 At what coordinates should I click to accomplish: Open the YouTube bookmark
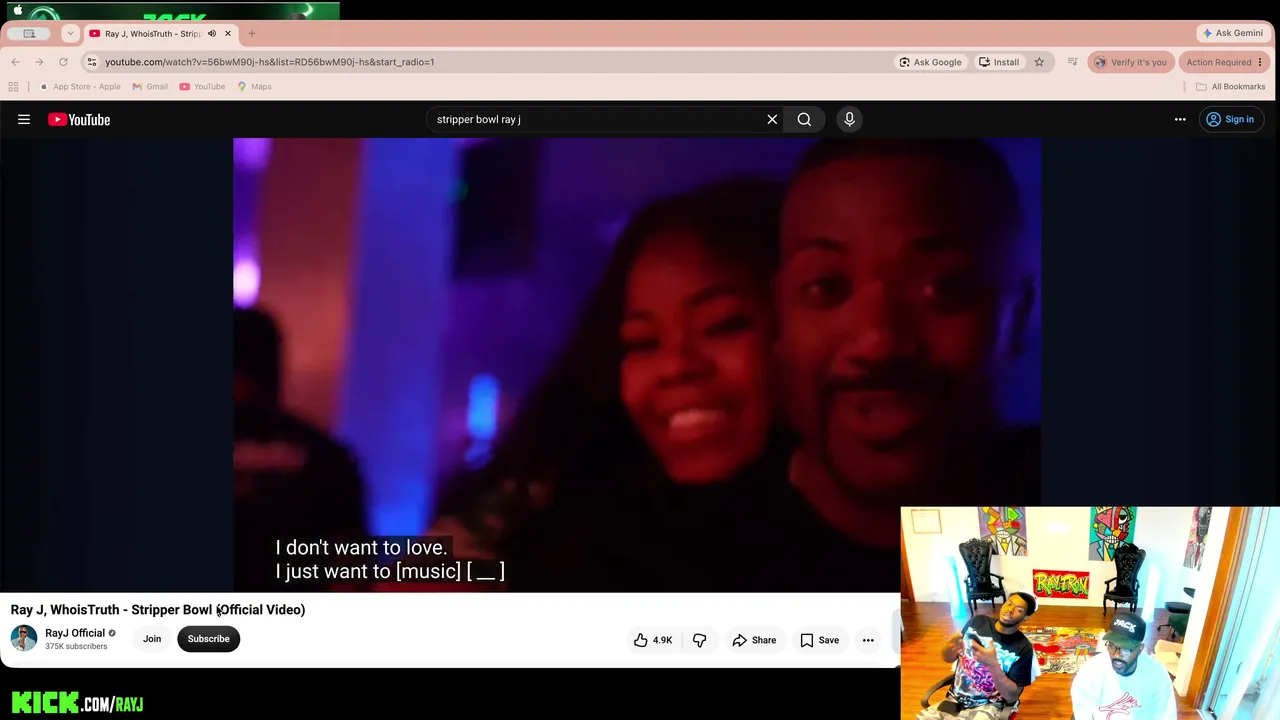(202, 87)
